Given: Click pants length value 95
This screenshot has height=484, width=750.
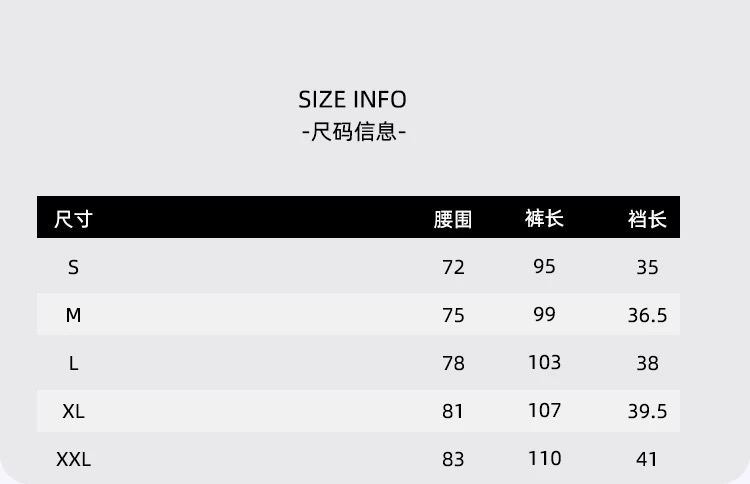Looking at the screenshot, I should click(x=544, y=266).
